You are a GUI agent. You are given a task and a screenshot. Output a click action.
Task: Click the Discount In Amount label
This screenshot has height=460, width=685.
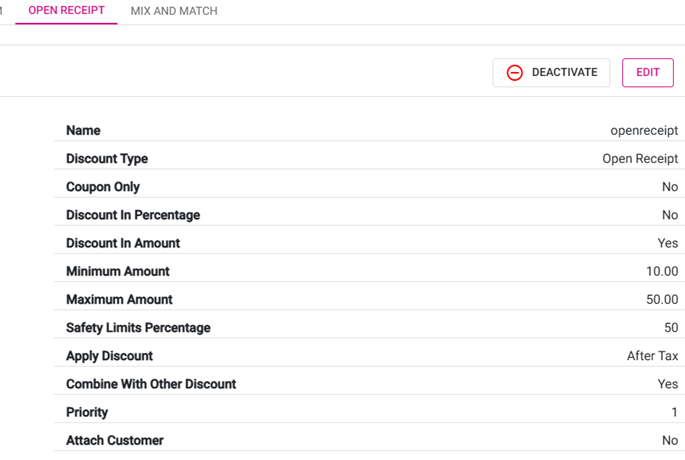point(123,243)
